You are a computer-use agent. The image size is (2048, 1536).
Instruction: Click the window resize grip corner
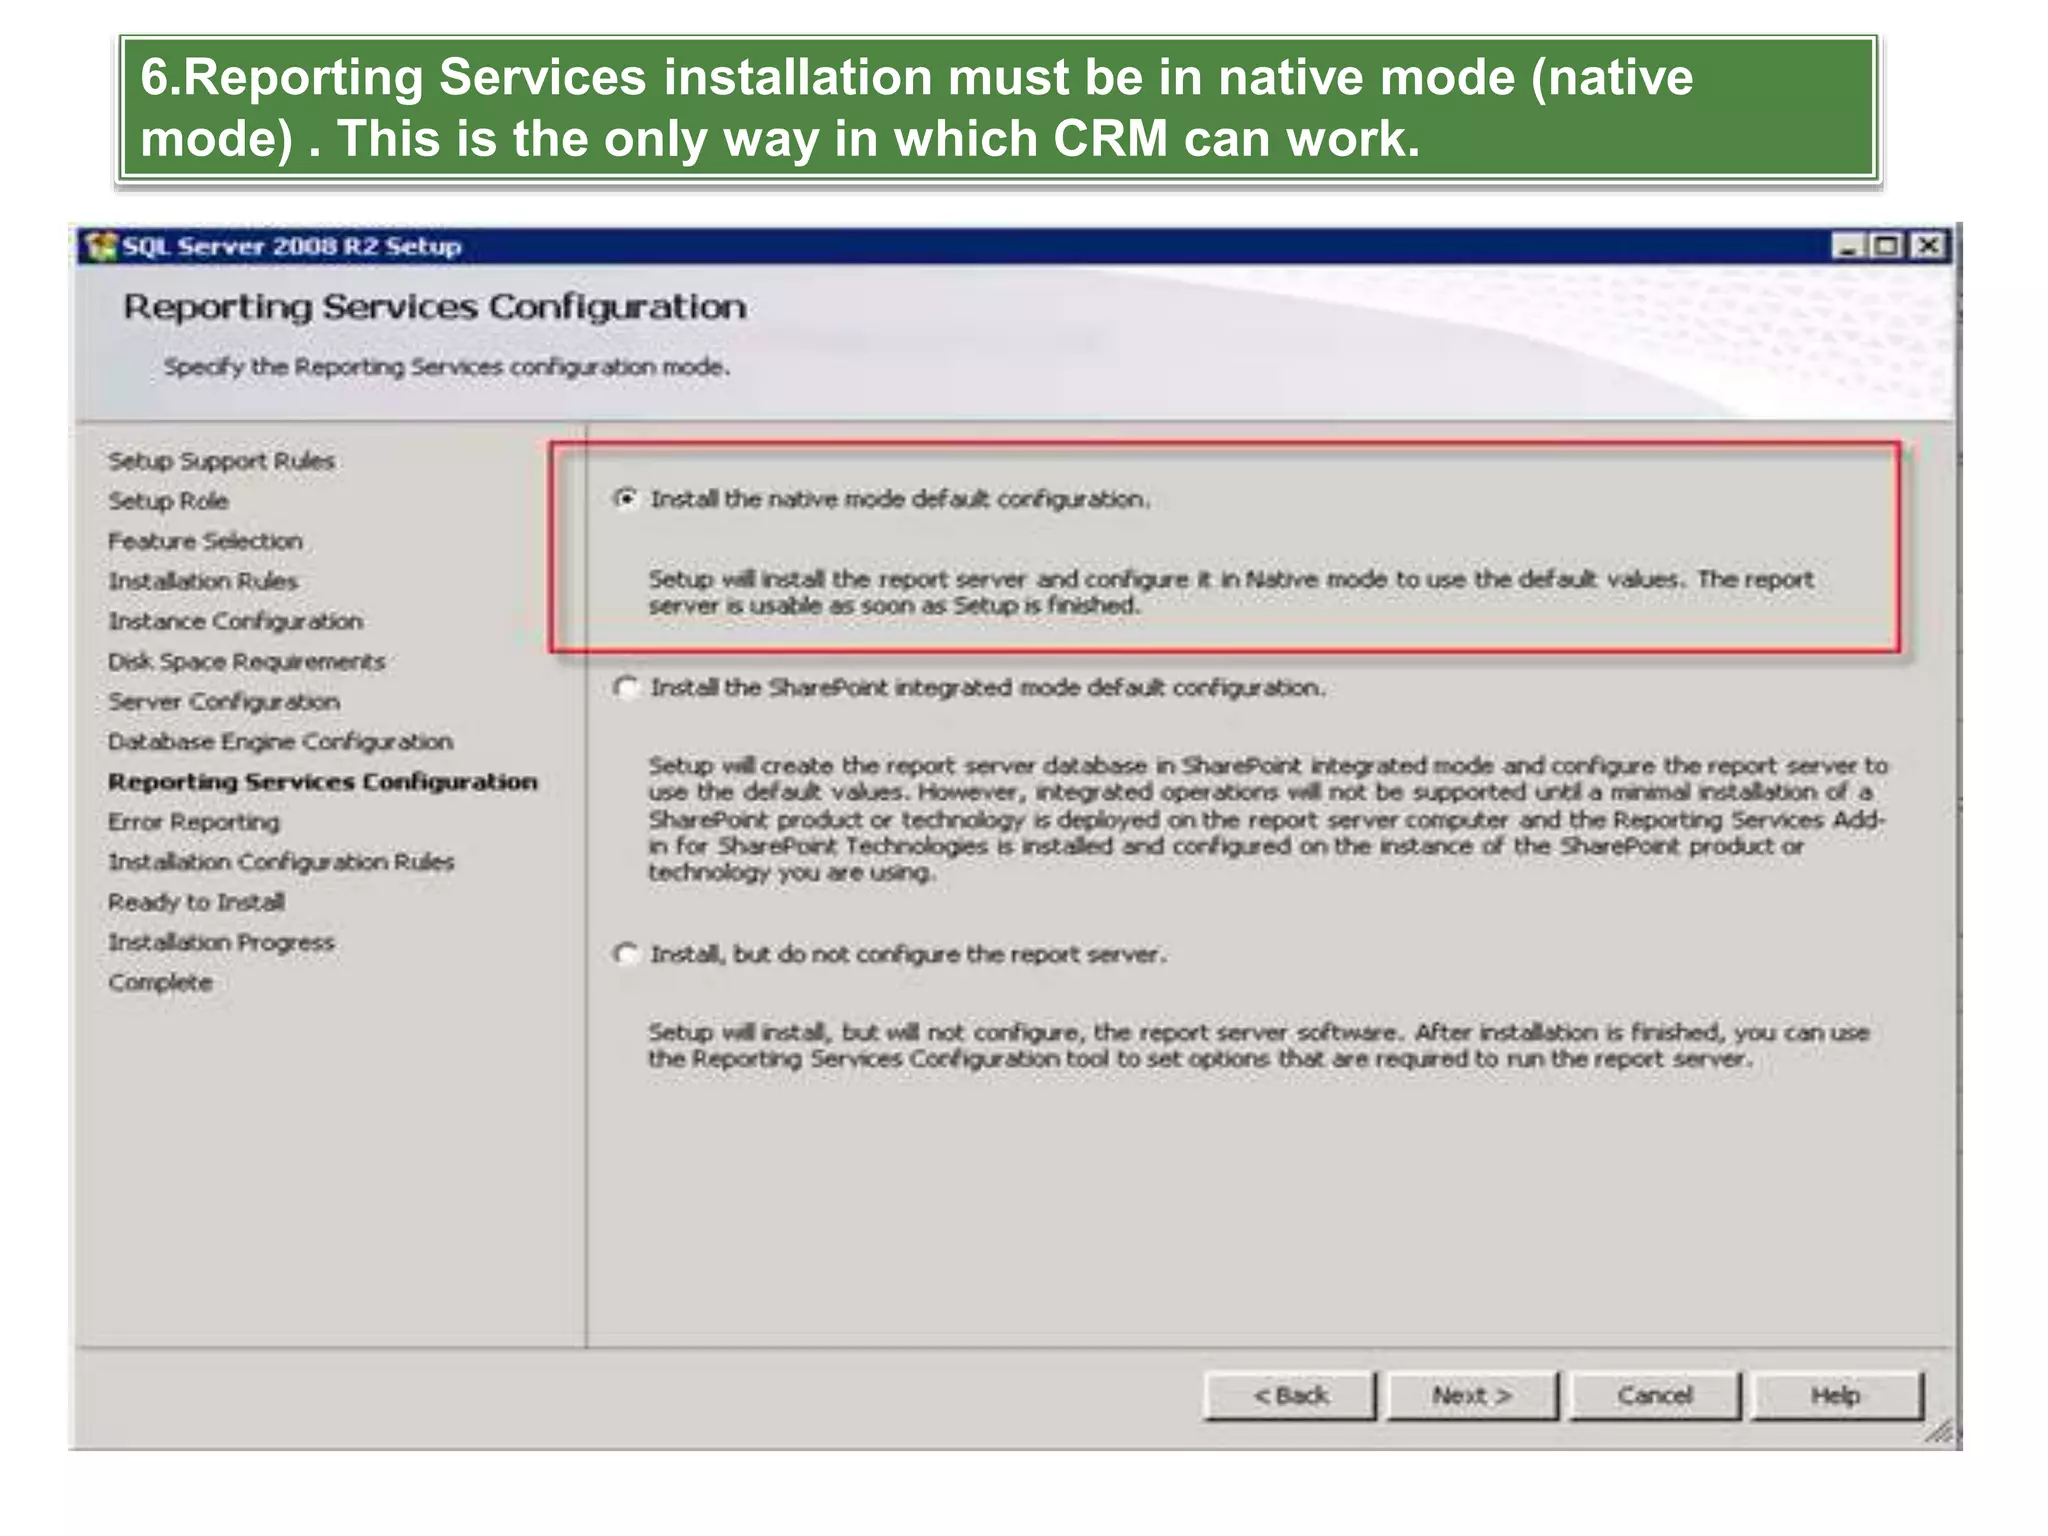[x=1938, y=1432]
